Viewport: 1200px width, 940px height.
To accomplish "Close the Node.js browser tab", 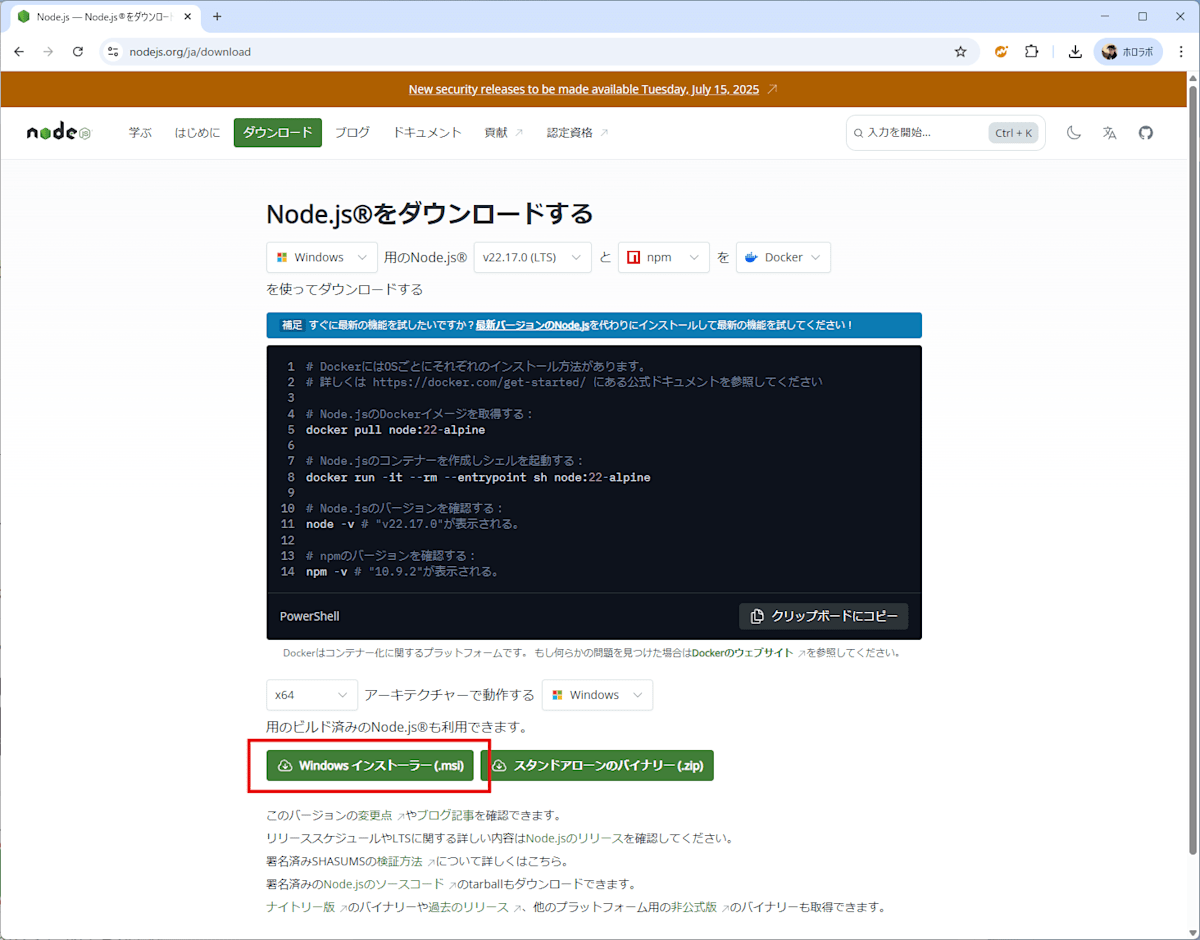I will tap(190, 17).
